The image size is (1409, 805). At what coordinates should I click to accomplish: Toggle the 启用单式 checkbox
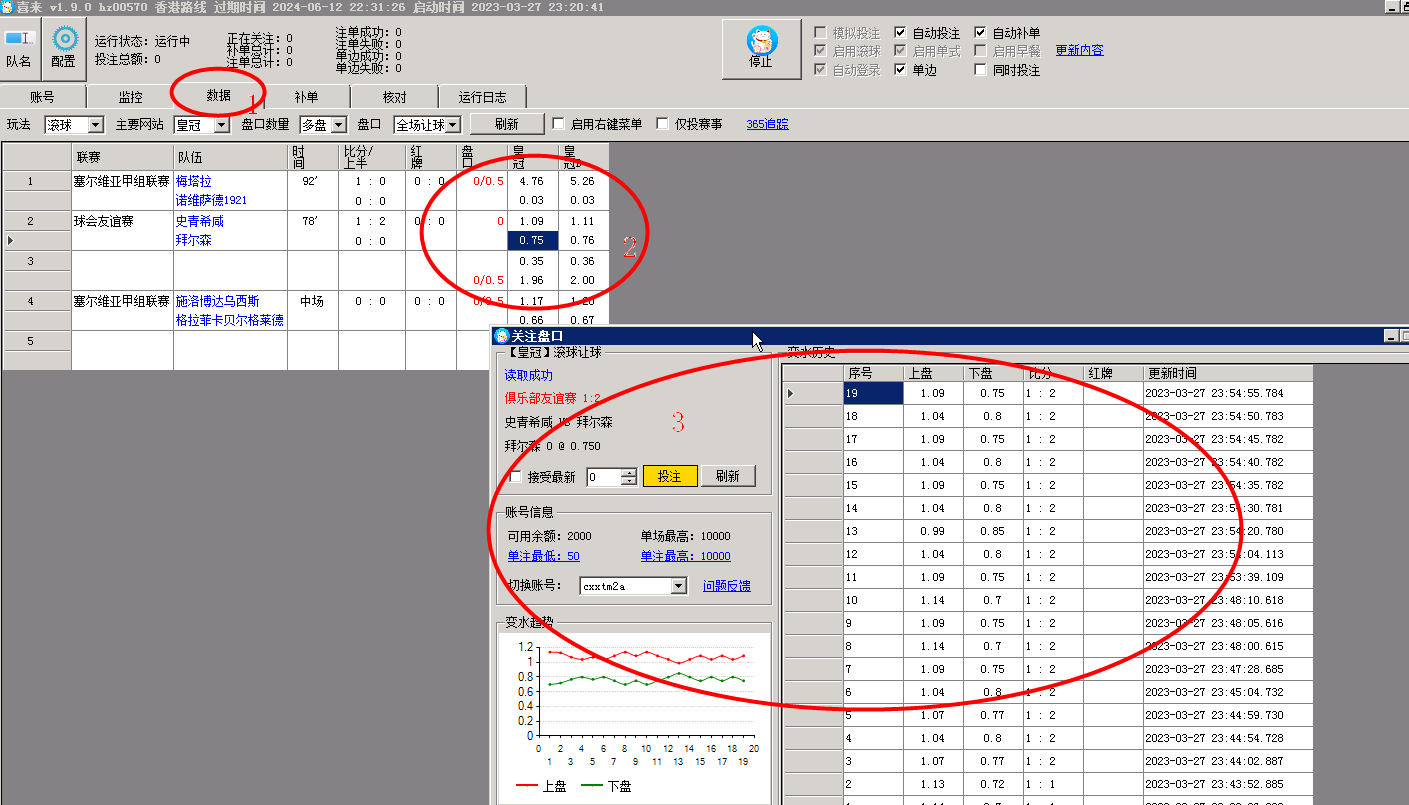[x=900, y=51]
